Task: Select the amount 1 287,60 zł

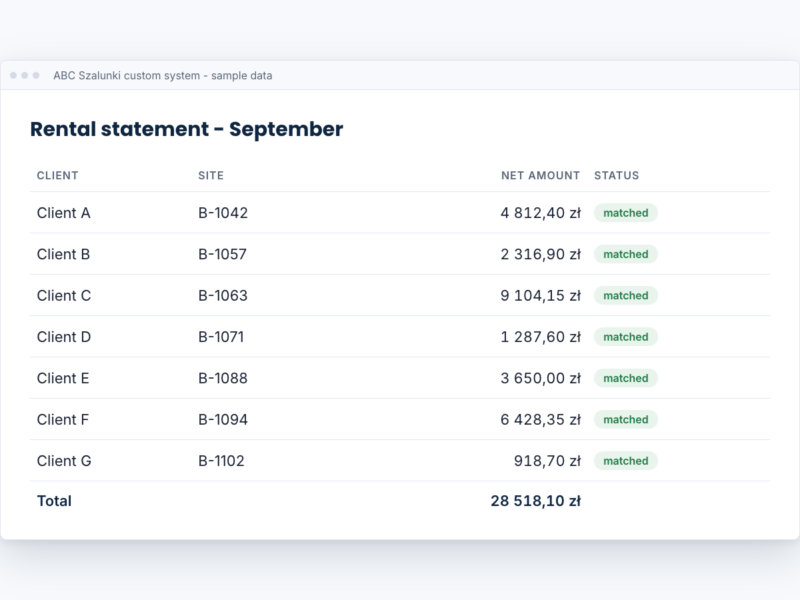Action: 540,337
